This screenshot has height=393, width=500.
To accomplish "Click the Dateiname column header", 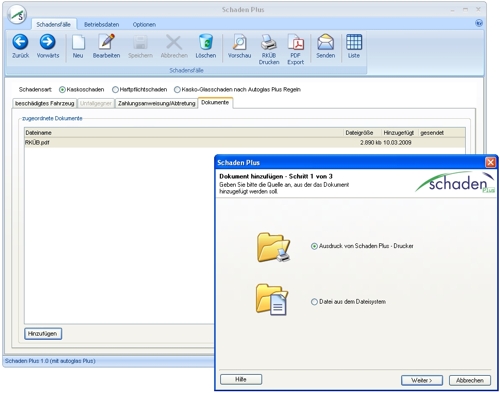I will (x=184, y=133).
